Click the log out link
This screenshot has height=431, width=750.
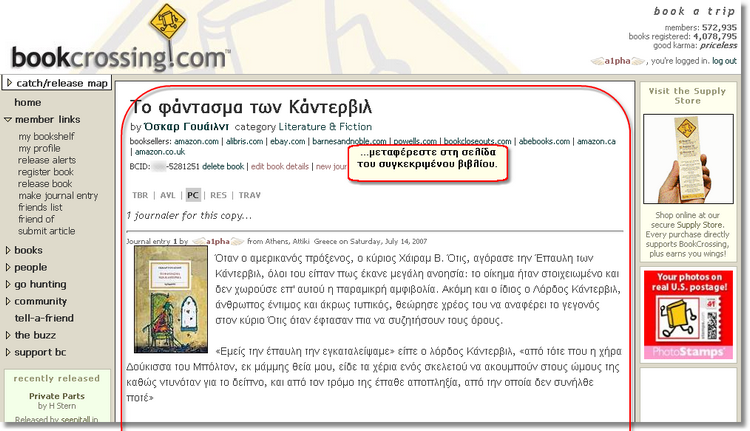(x=724, y=61)
